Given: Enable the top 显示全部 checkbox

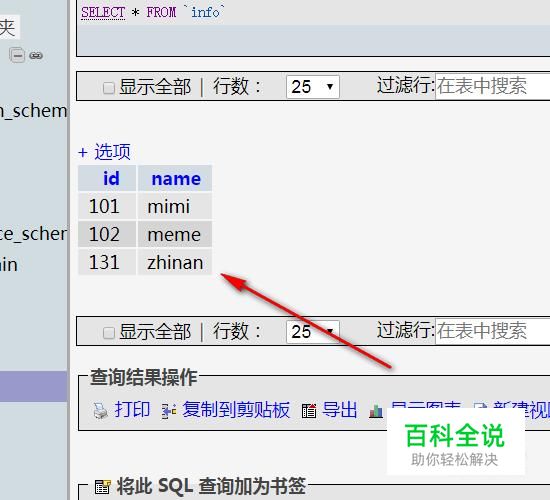Looking at the screenshot, I should (x=108, y=87).
